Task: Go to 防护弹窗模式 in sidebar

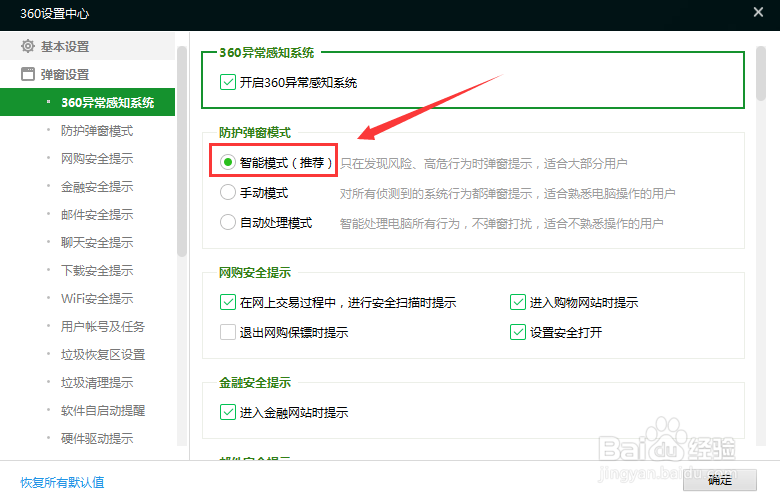Action: coord(97,130)
